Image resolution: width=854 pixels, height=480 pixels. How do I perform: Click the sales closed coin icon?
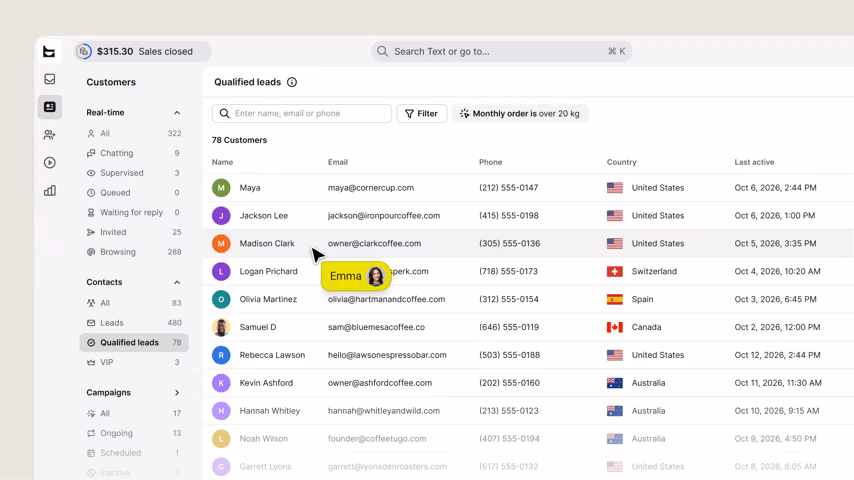click(x=84, y=51)
